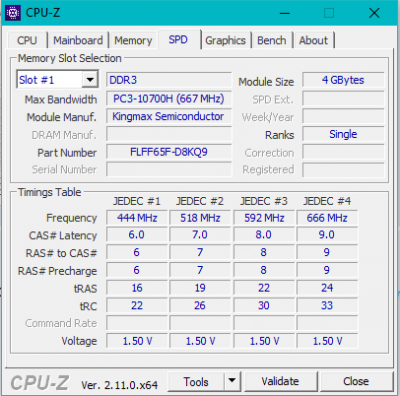
Task: Click the empty Serial Number field
Action: pyautogui.click(x=169, y=169)
